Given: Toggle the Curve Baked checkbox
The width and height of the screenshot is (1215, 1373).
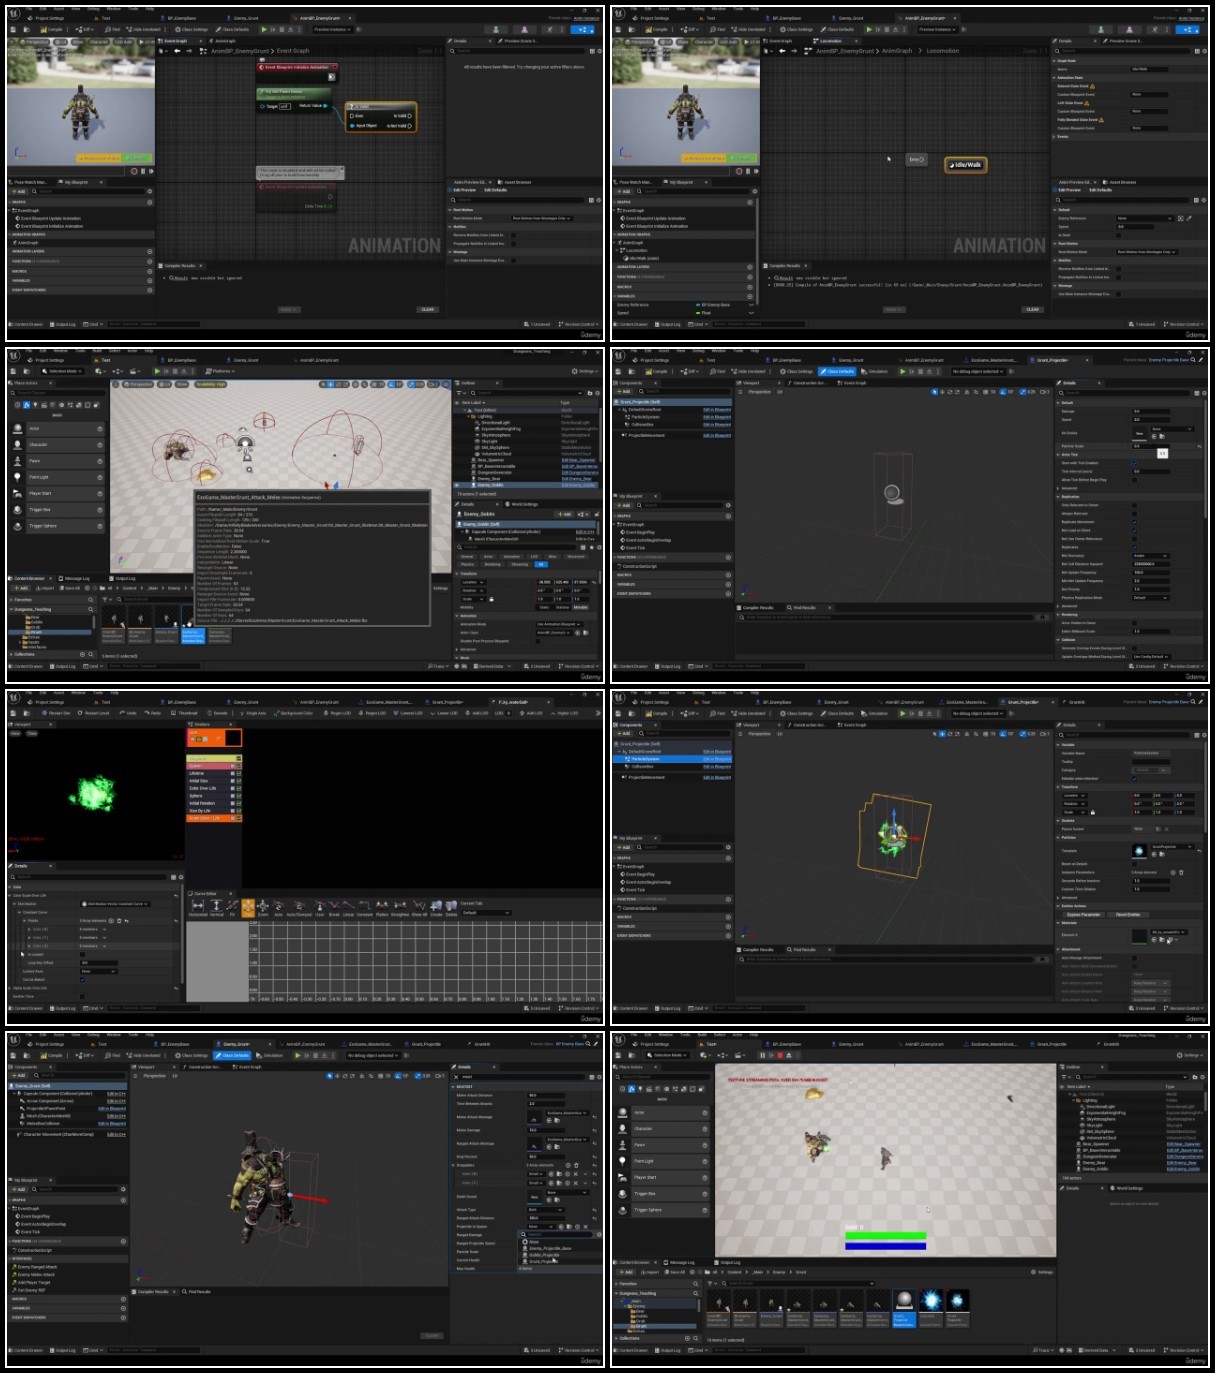Looking at the screenshot, I should pos(82,980).
